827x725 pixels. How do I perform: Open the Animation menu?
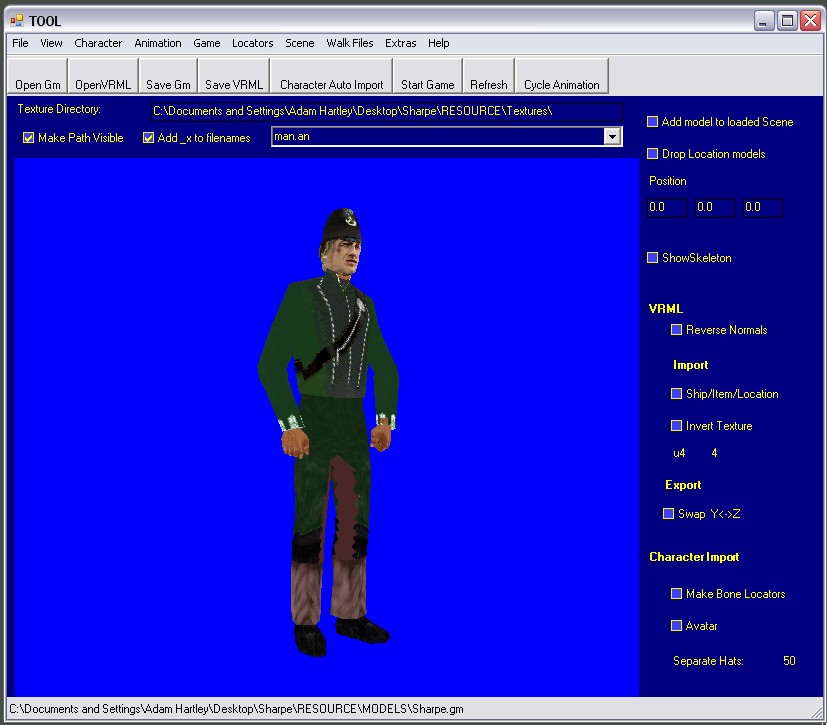158,43
